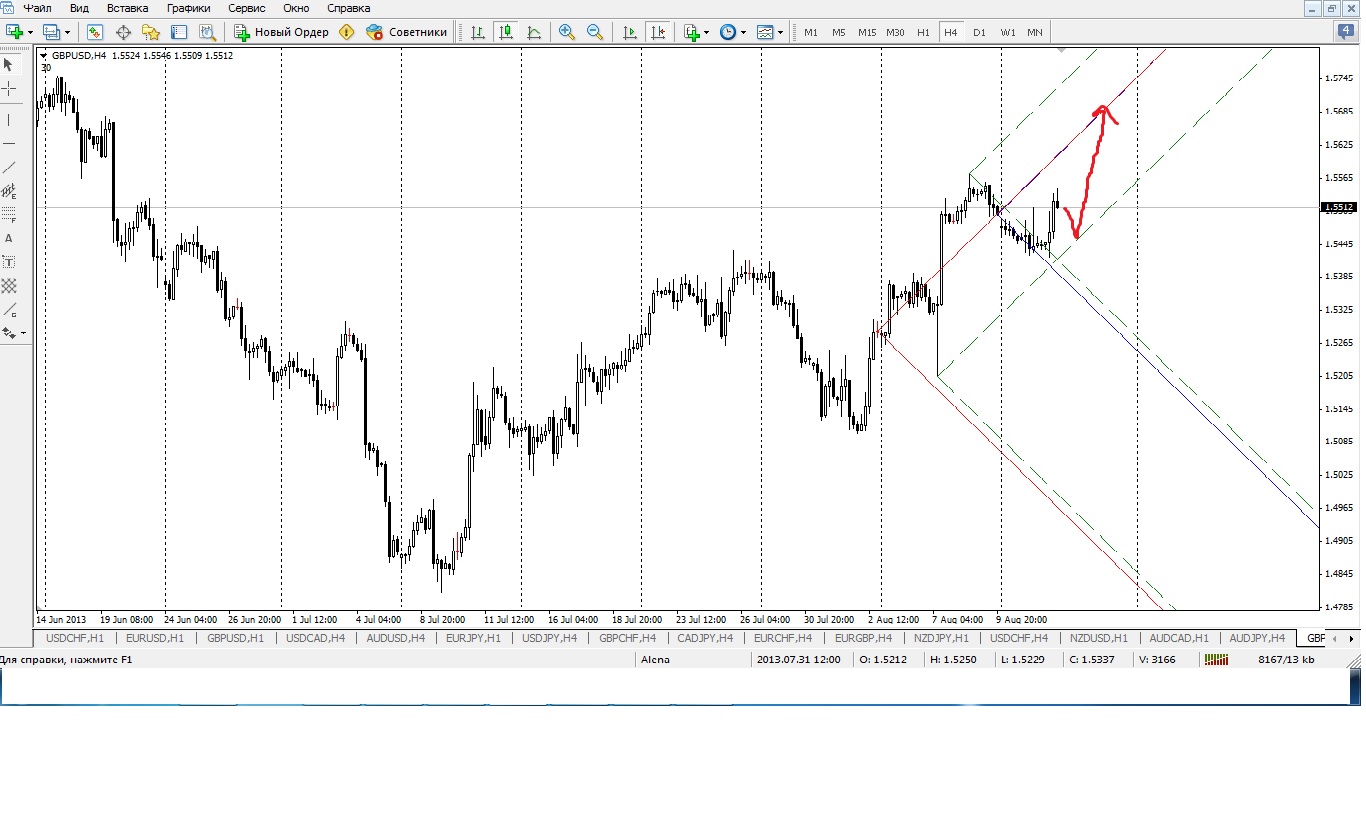Switch chart to bar chart mode
Screen dimensions: 1366x821
click(478, 32)
